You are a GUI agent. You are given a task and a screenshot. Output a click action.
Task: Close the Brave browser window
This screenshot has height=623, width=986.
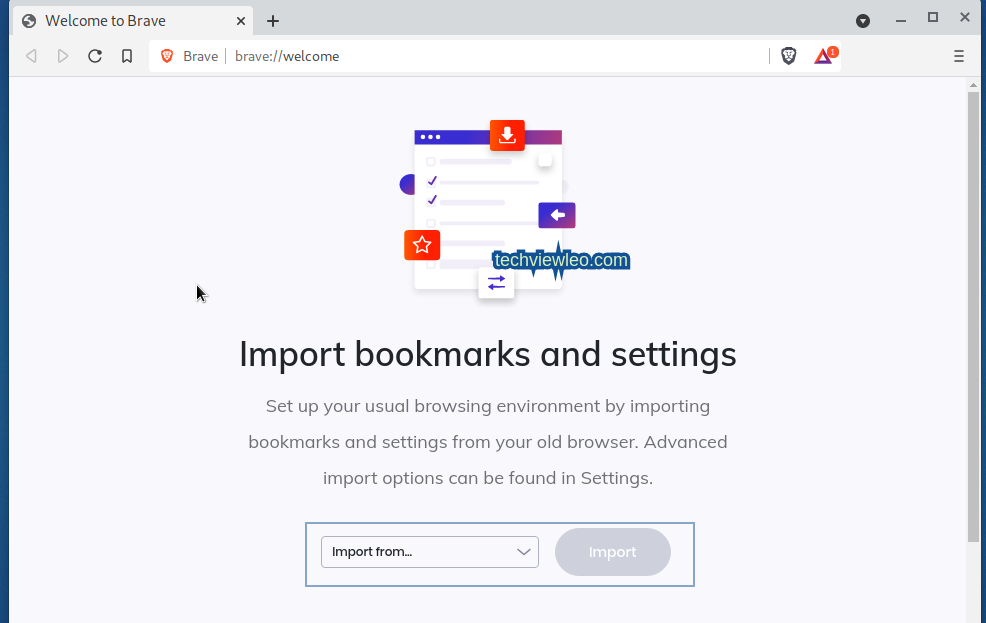coord(965,18)
